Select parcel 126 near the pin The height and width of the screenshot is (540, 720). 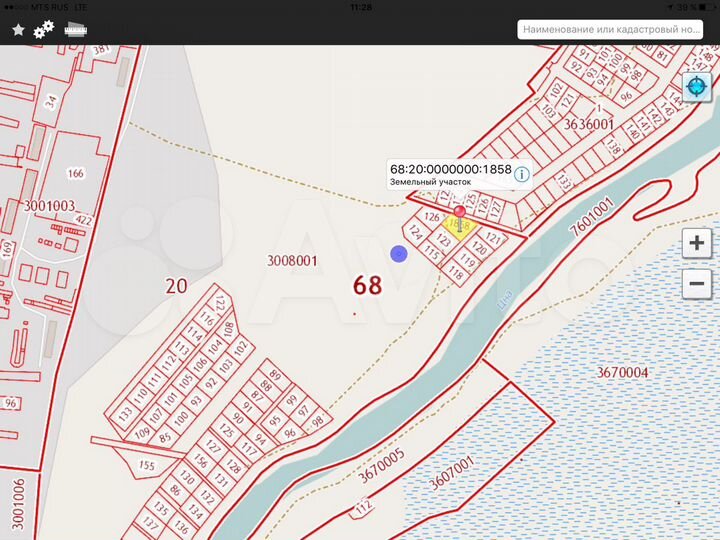tap(432, 217)
